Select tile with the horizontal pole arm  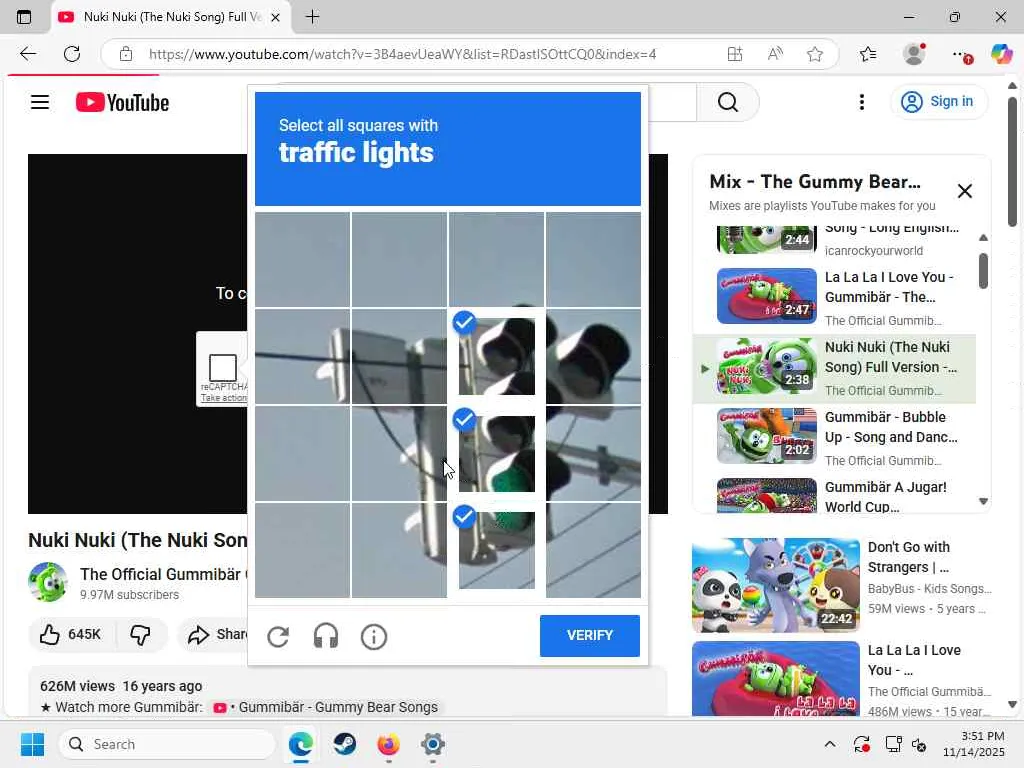[x=593, y=453]
